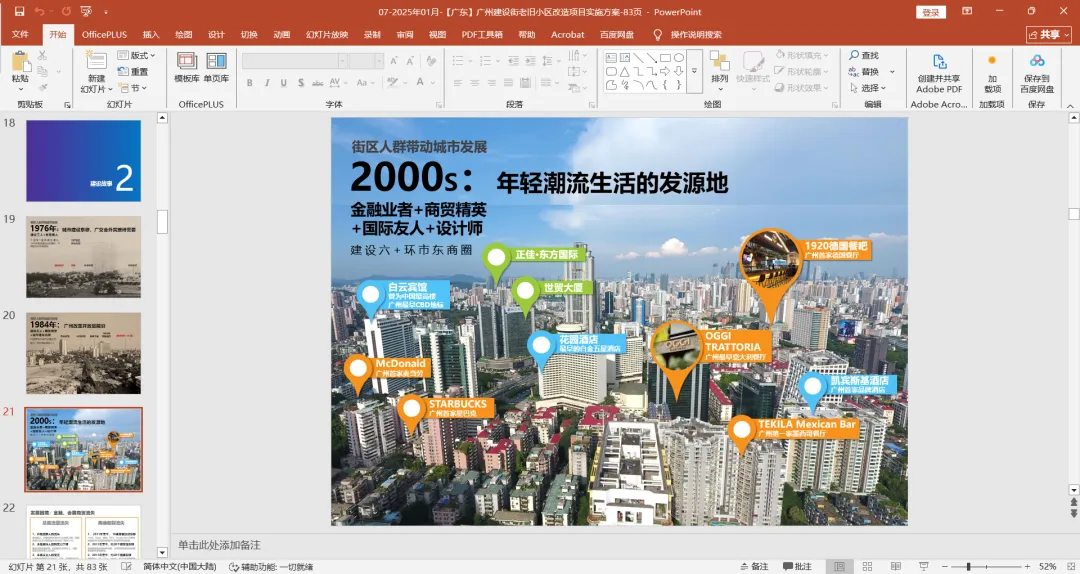Increase font size with the larger A icon
The height and width of the screenshot is (574, 1080).
[x=394, y=61]
